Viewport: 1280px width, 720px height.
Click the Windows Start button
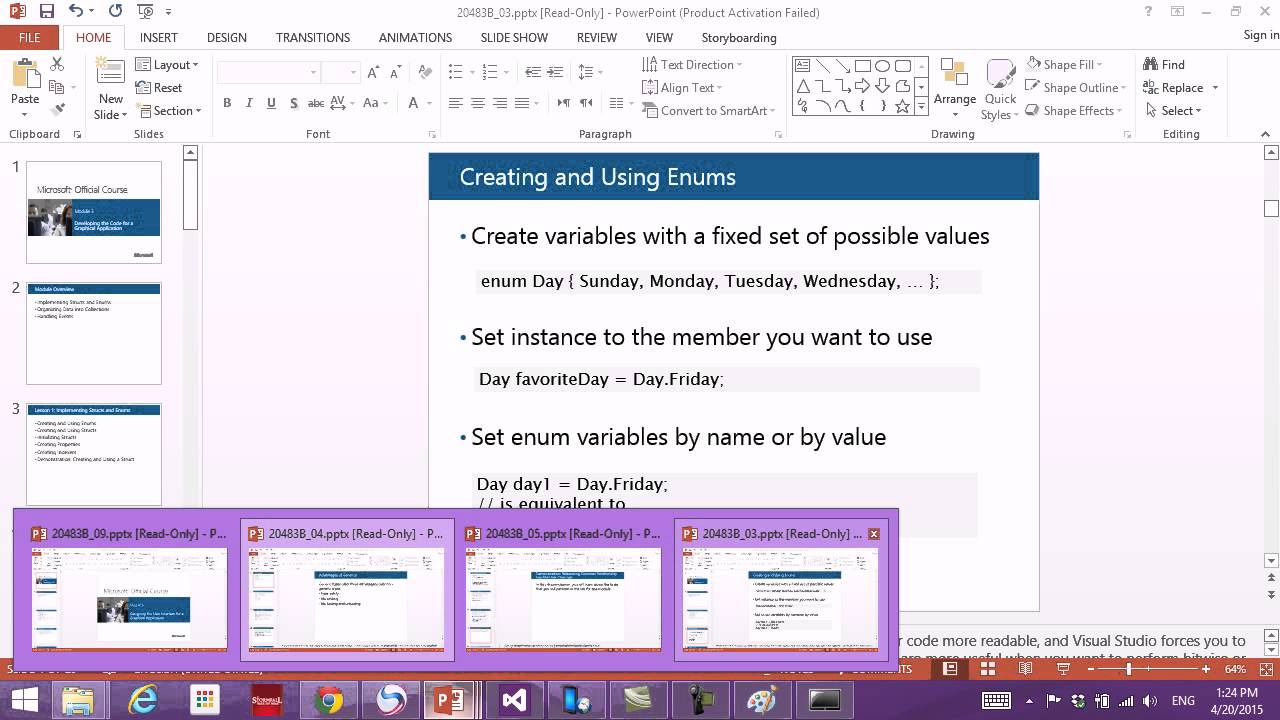tap(24, 700)
